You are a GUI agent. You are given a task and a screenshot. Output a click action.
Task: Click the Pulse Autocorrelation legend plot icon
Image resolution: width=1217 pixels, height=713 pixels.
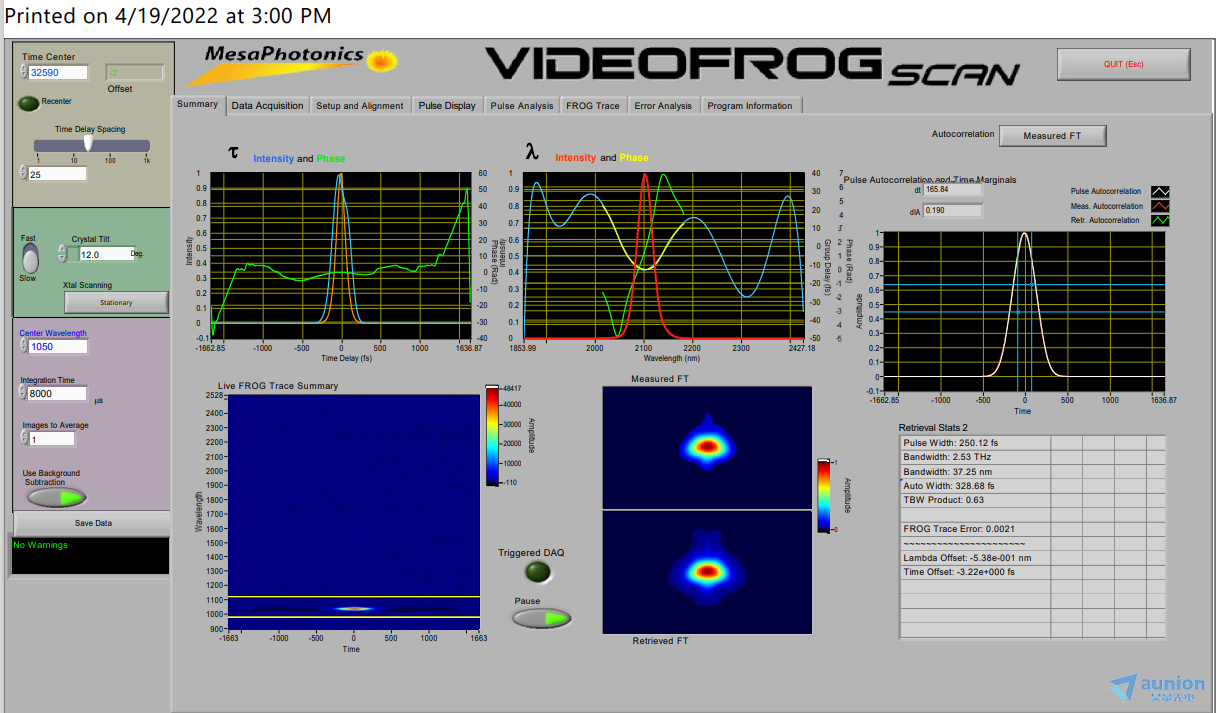click(x=1161, y=191)
